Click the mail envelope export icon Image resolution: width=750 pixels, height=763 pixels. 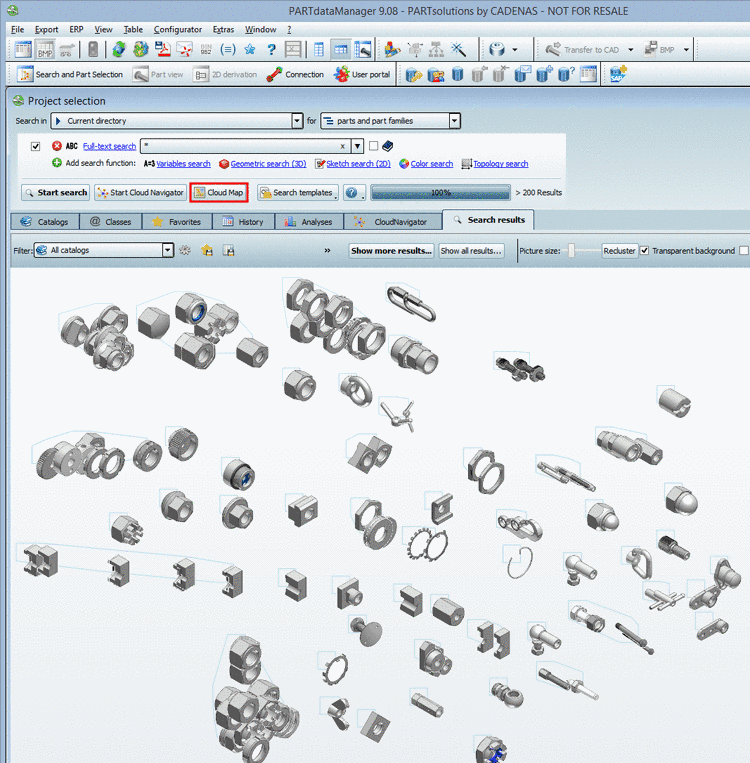[x=184, y=49]
